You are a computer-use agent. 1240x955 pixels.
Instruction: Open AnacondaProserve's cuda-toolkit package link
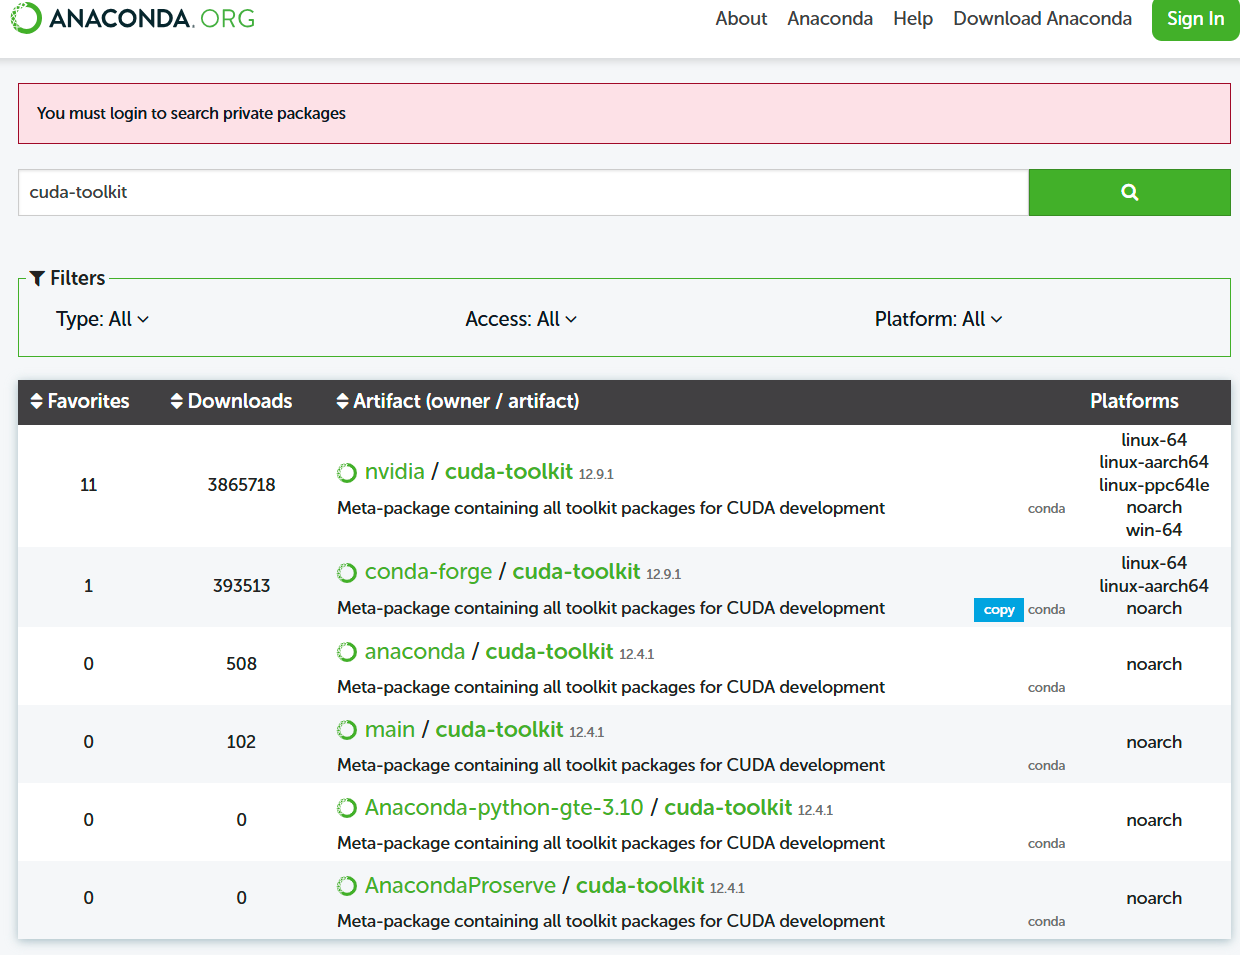(x=640, y=886)
